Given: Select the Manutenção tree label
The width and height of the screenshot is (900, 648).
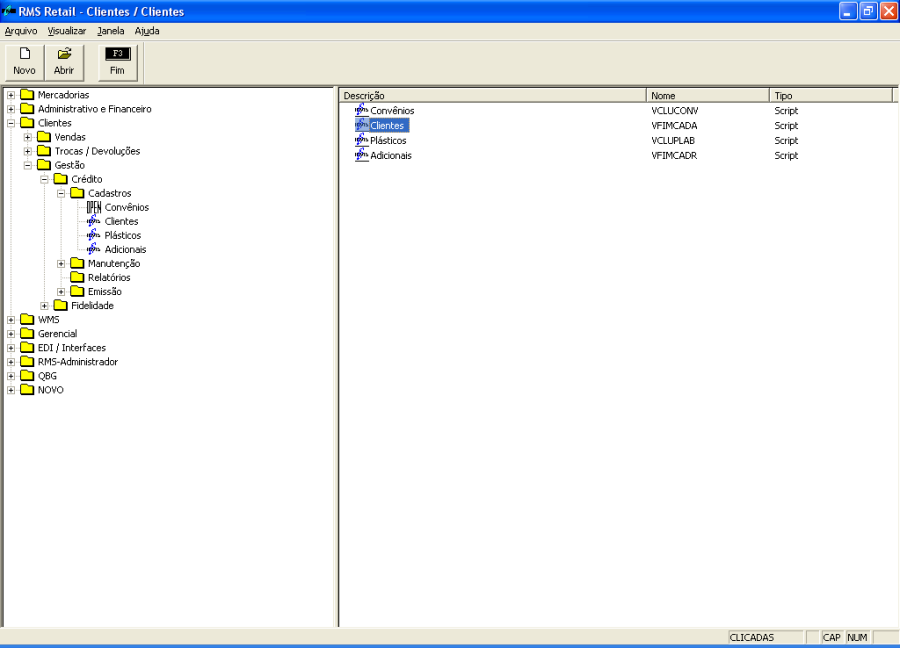Looking at the screenshot, I should [x=114, y=264].
